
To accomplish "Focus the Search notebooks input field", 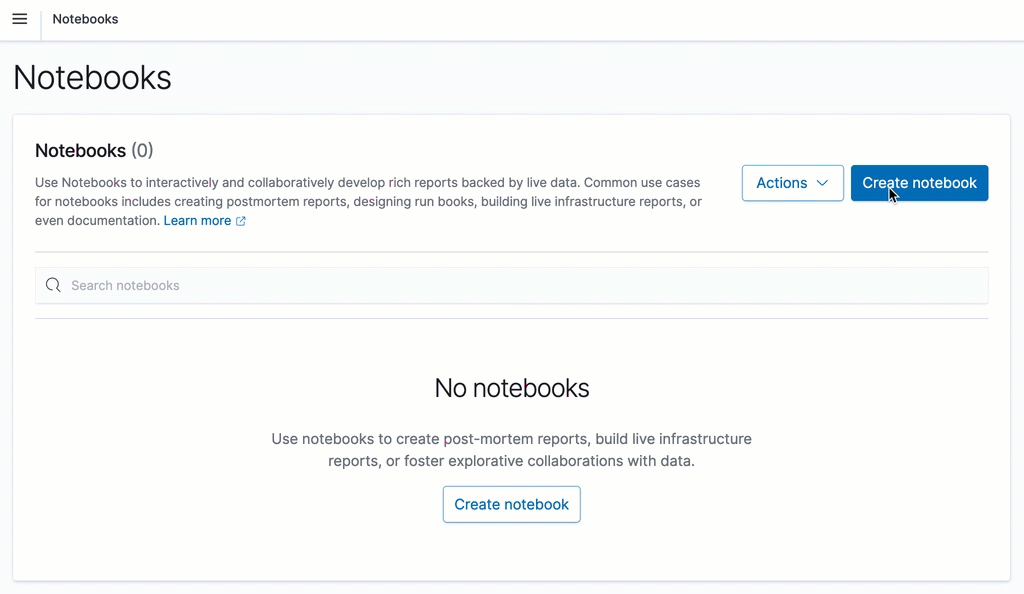I will coord(300,285).
